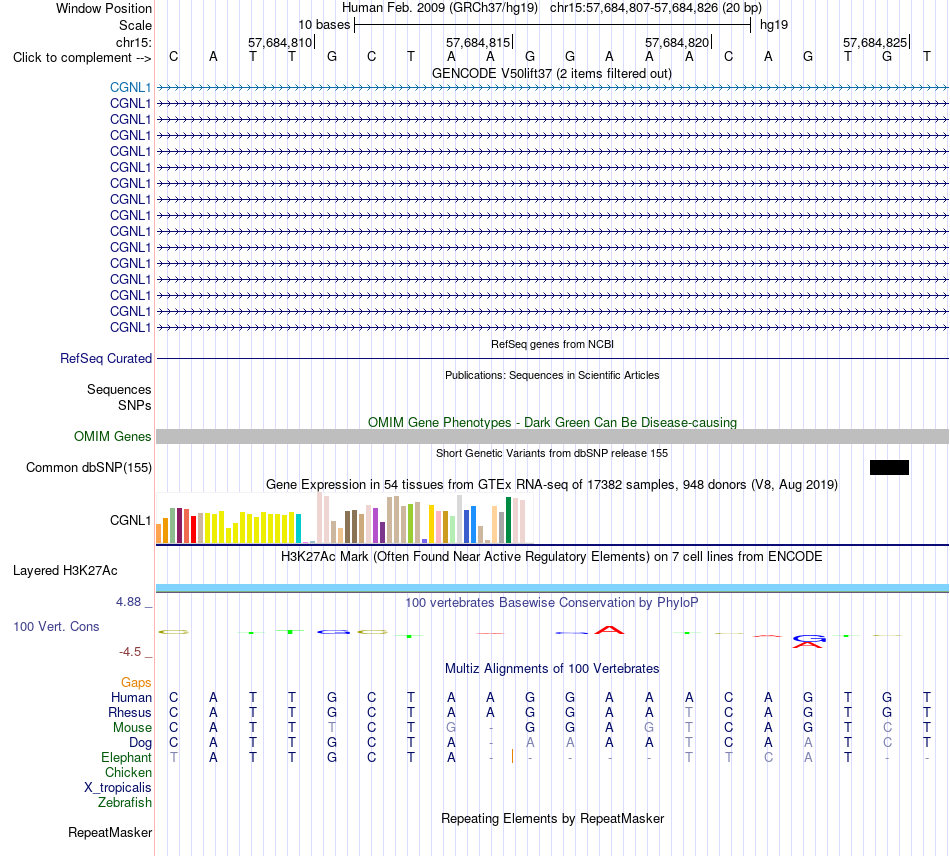Click 'Repeating Elements by RepeatMasker' title

(x=552, y=818)
